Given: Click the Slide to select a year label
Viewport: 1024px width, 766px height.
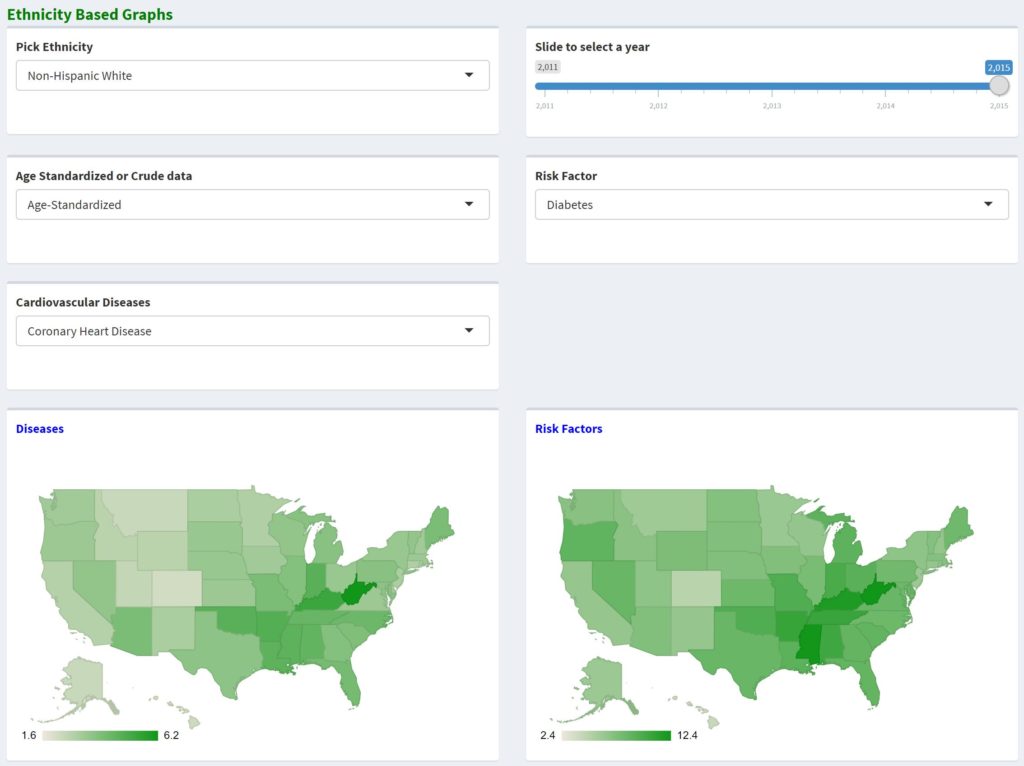Looking at the screenshot, I should point(592,47).
